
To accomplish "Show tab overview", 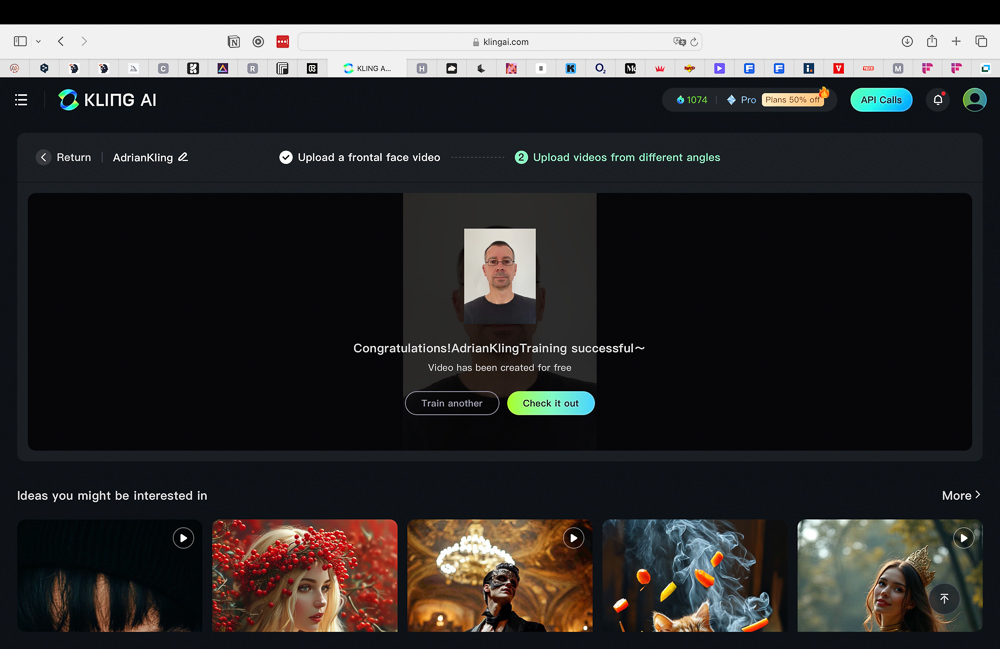I will tap(981, 41).
